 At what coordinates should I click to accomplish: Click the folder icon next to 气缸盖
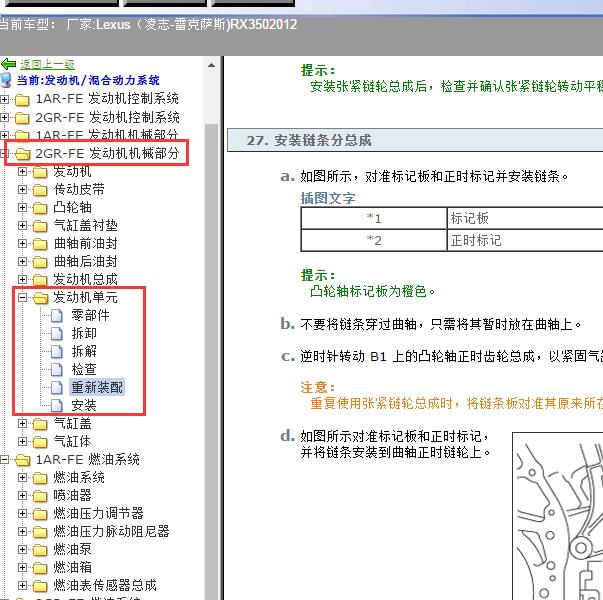(x=40, y=424)
